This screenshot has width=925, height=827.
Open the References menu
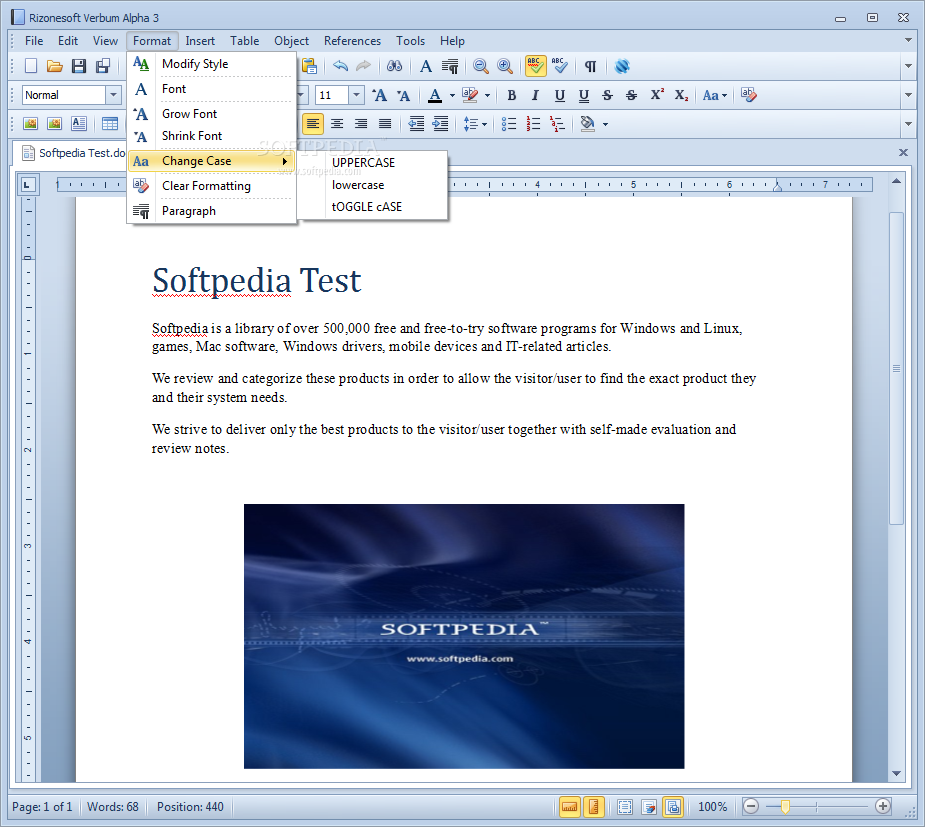[x=352, y=41]
